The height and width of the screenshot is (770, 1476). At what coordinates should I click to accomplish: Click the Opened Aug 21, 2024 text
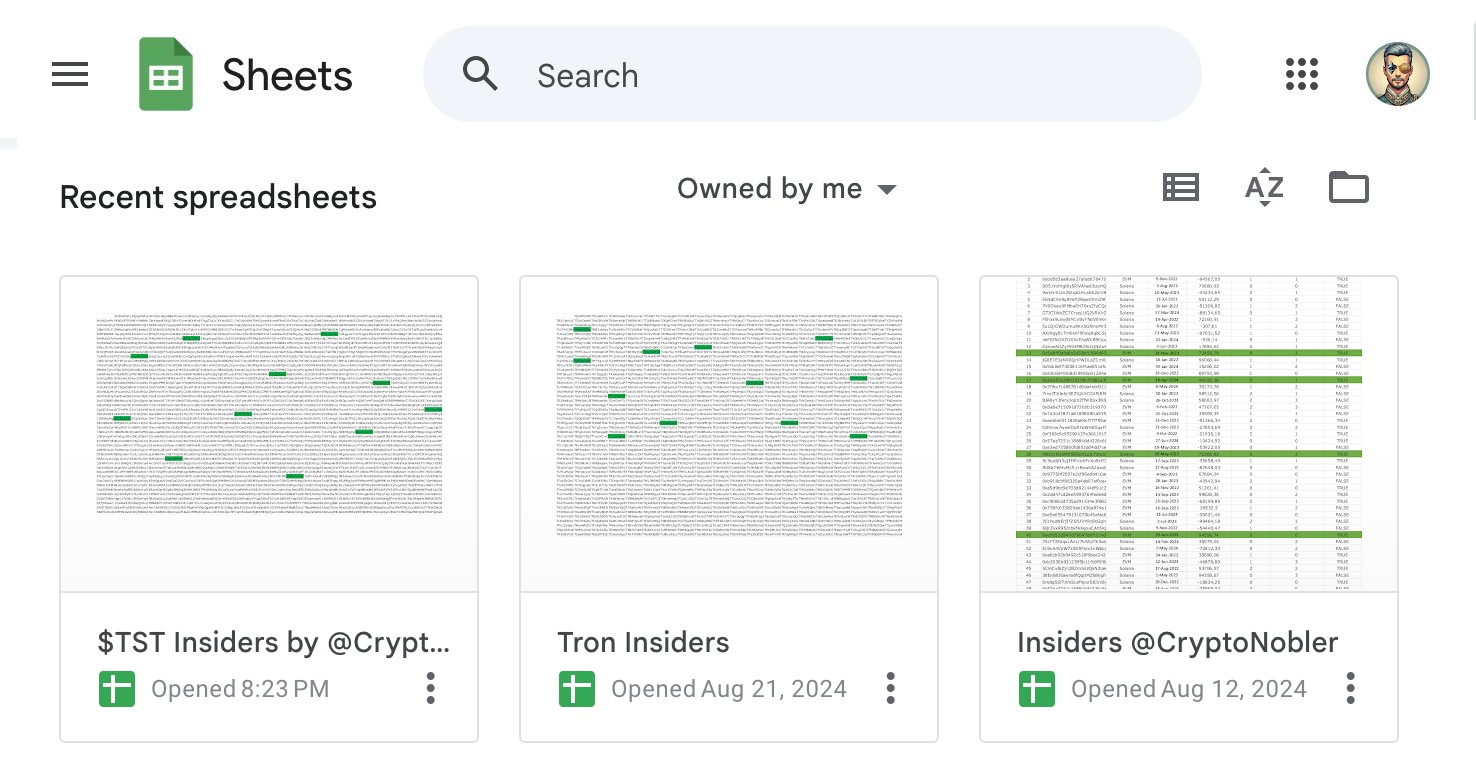[x=729, y=689]
